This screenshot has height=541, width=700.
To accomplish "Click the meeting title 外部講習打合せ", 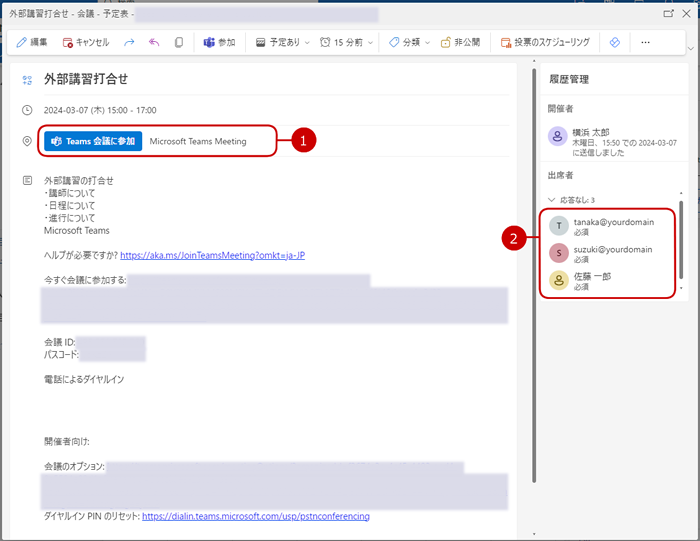I will point(86,79).
